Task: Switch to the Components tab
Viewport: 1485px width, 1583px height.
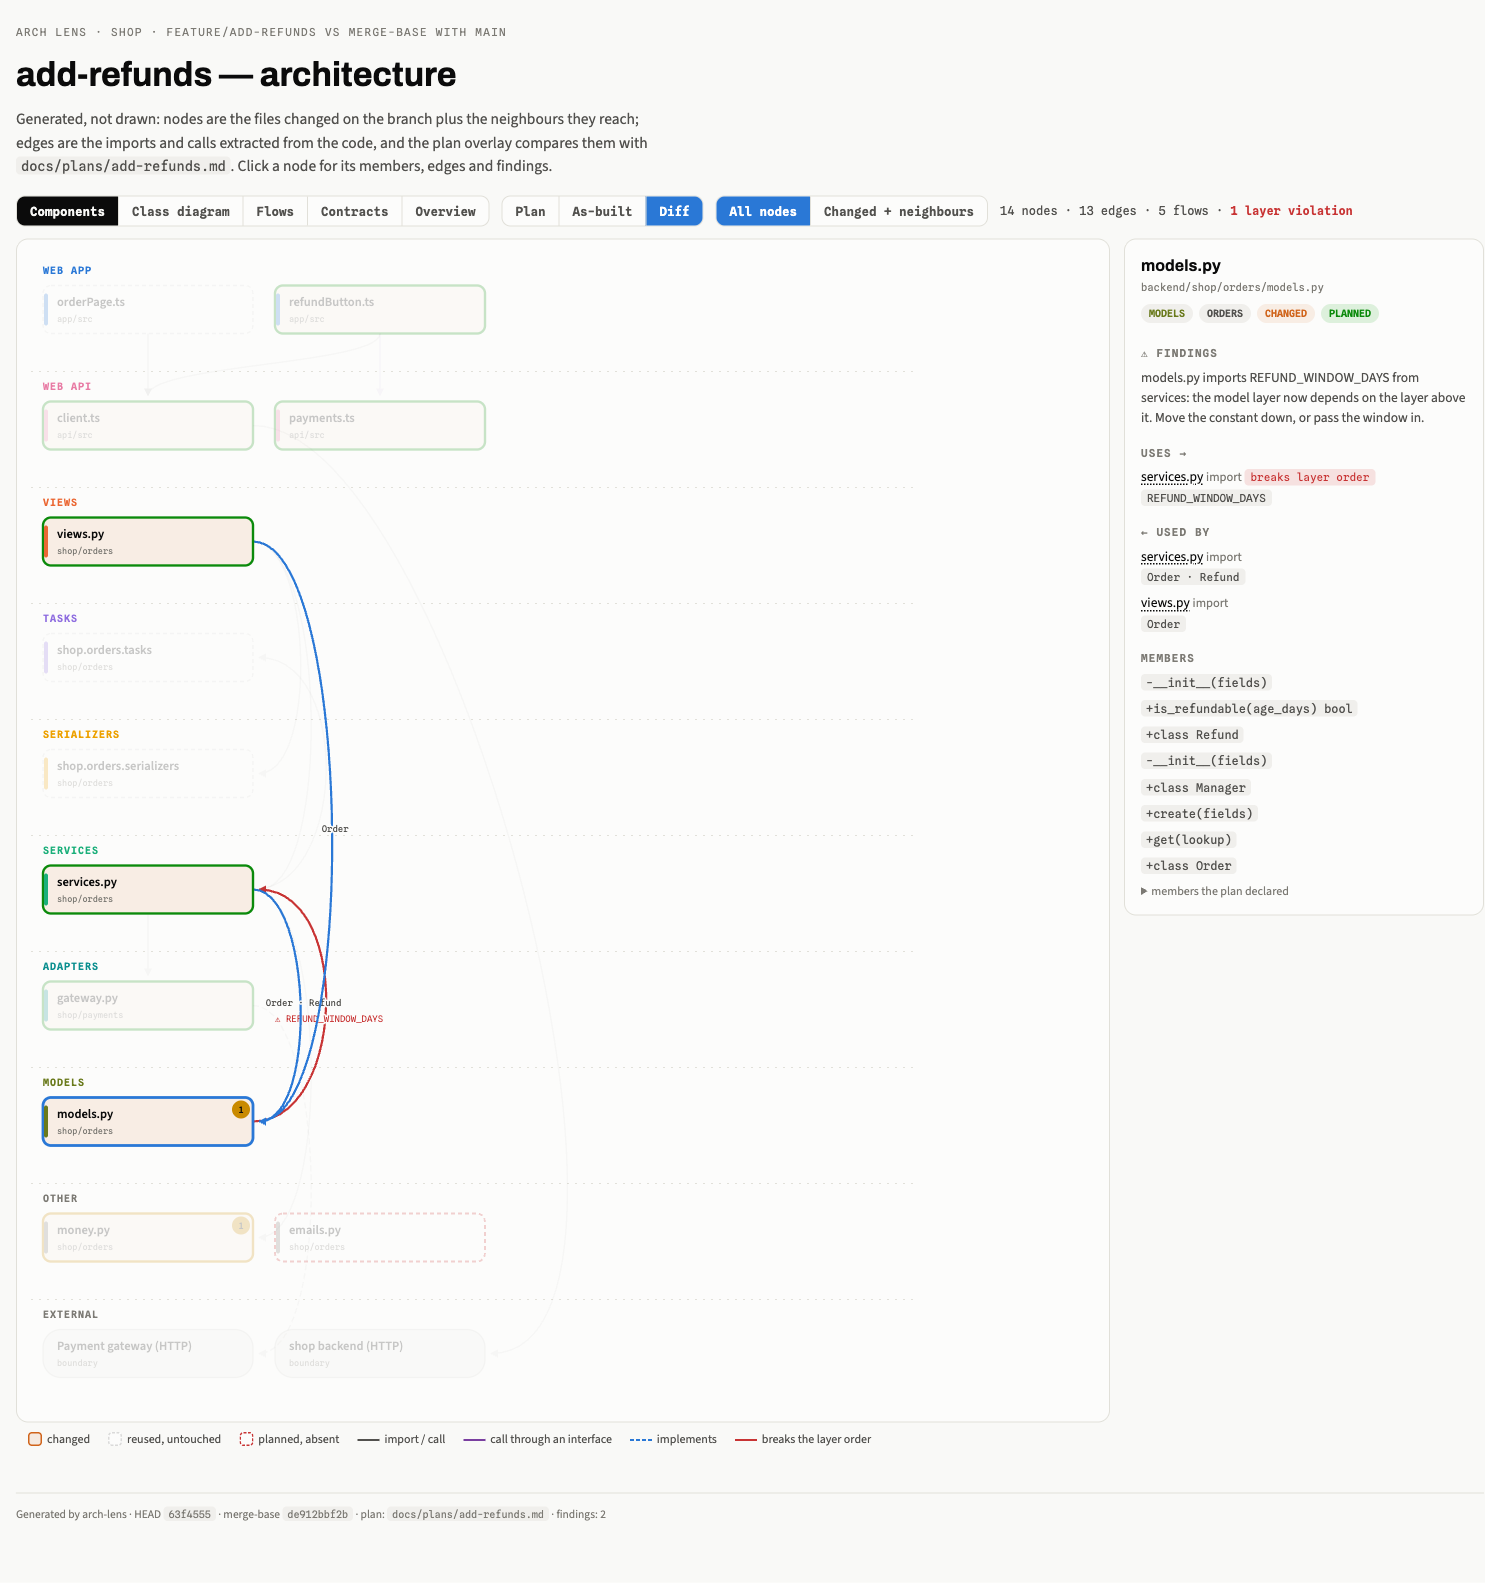Action: pos(67,211)
